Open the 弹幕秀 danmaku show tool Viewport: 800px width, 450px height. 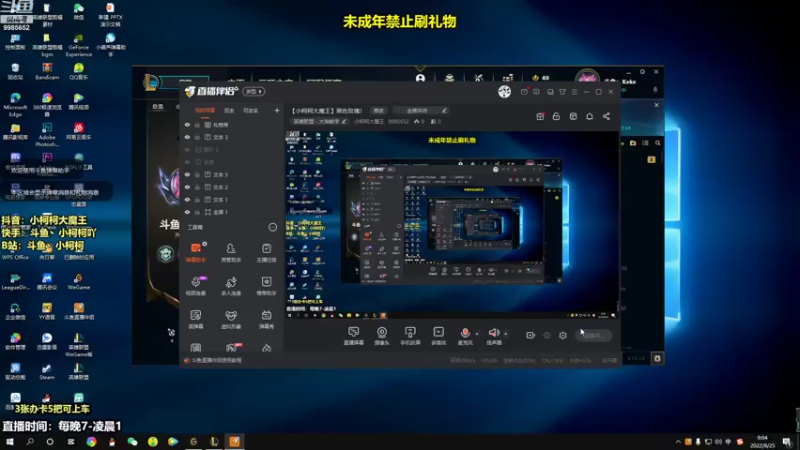point(266,319)
